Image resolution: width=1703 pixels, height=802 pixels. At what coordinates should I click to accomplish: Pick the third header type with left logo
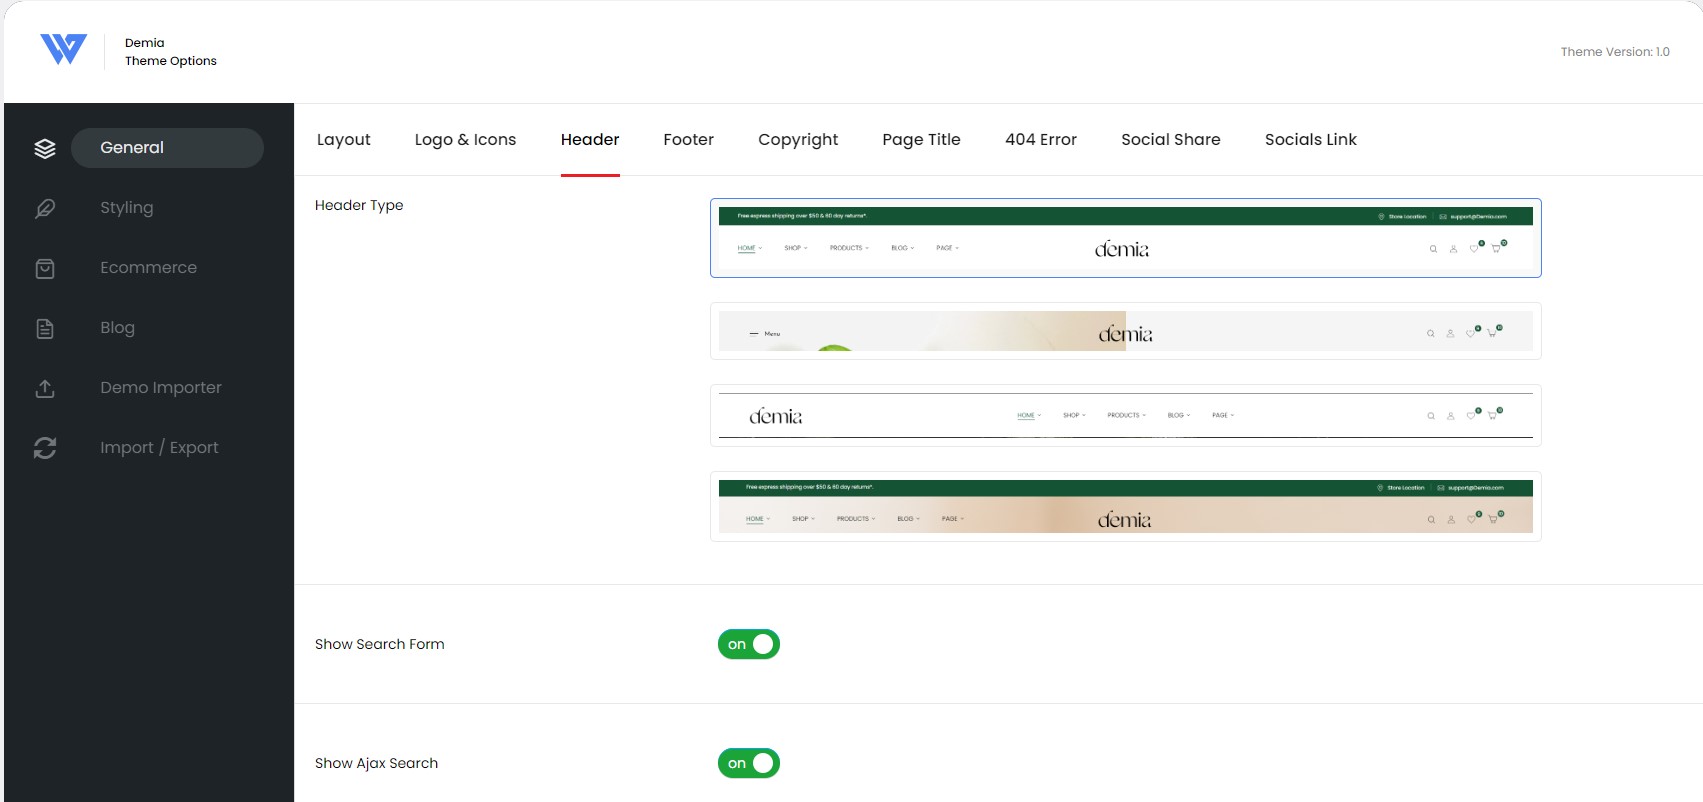(x=1126, y=415)
